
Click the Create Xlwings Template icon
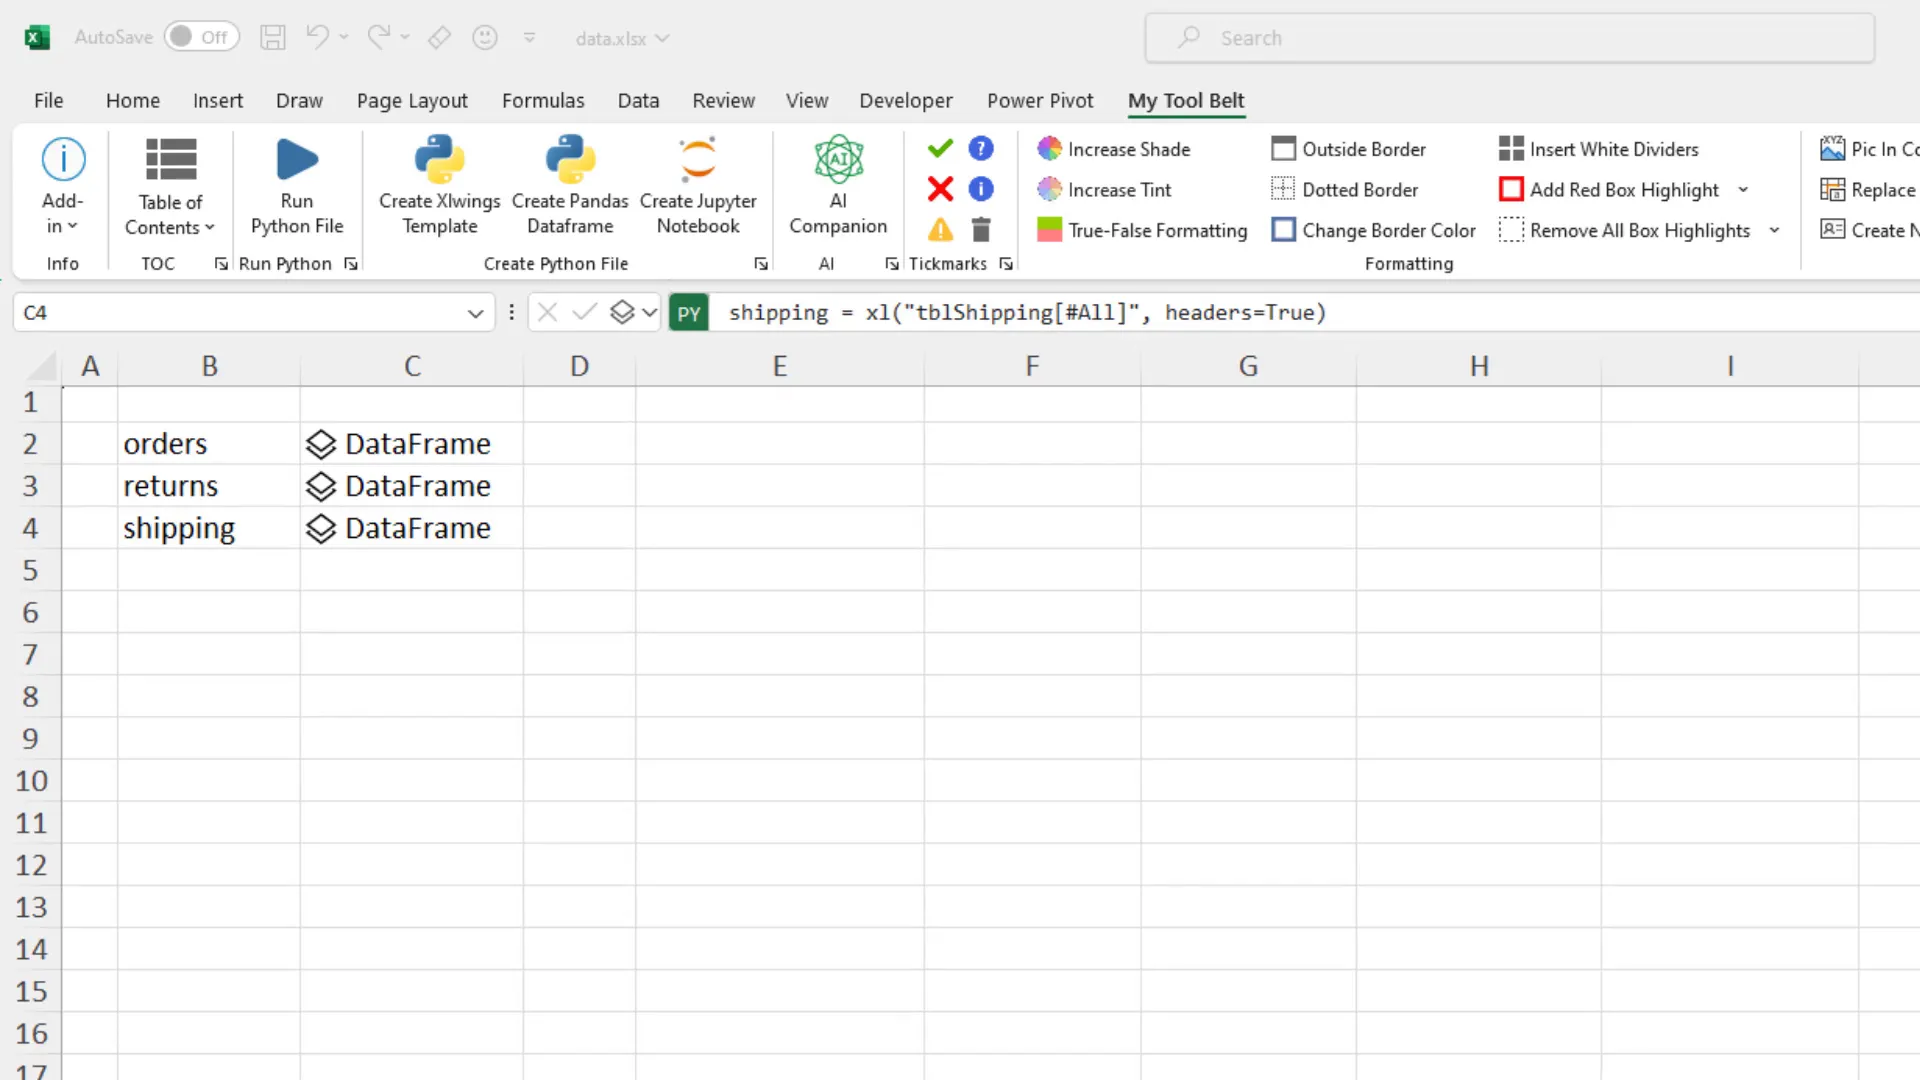(x=438, y=160)
